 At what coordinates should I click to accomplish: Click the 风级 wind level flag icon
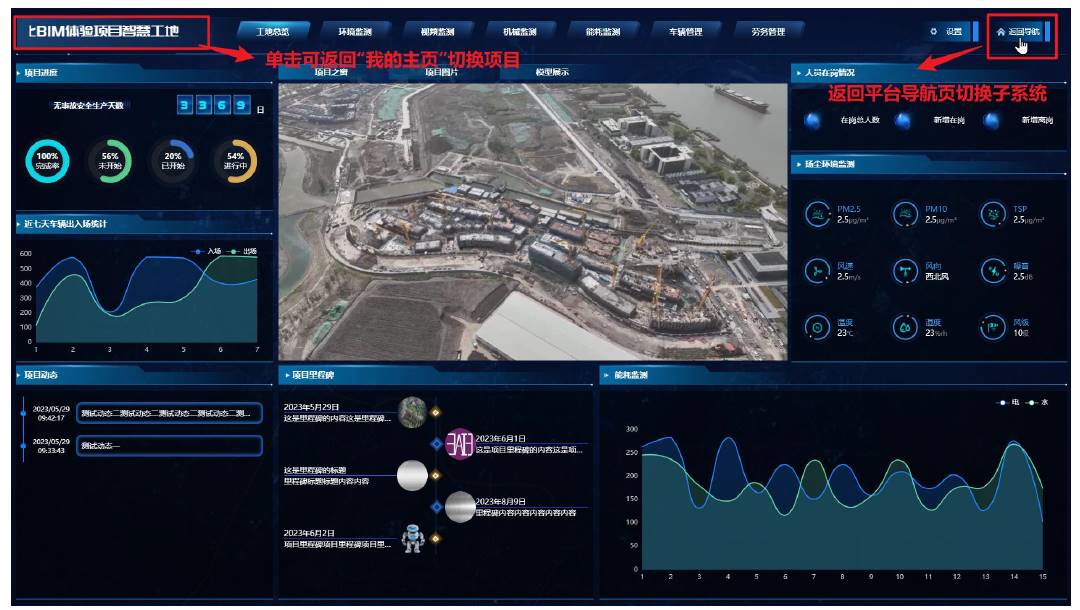tap(993, 327)
